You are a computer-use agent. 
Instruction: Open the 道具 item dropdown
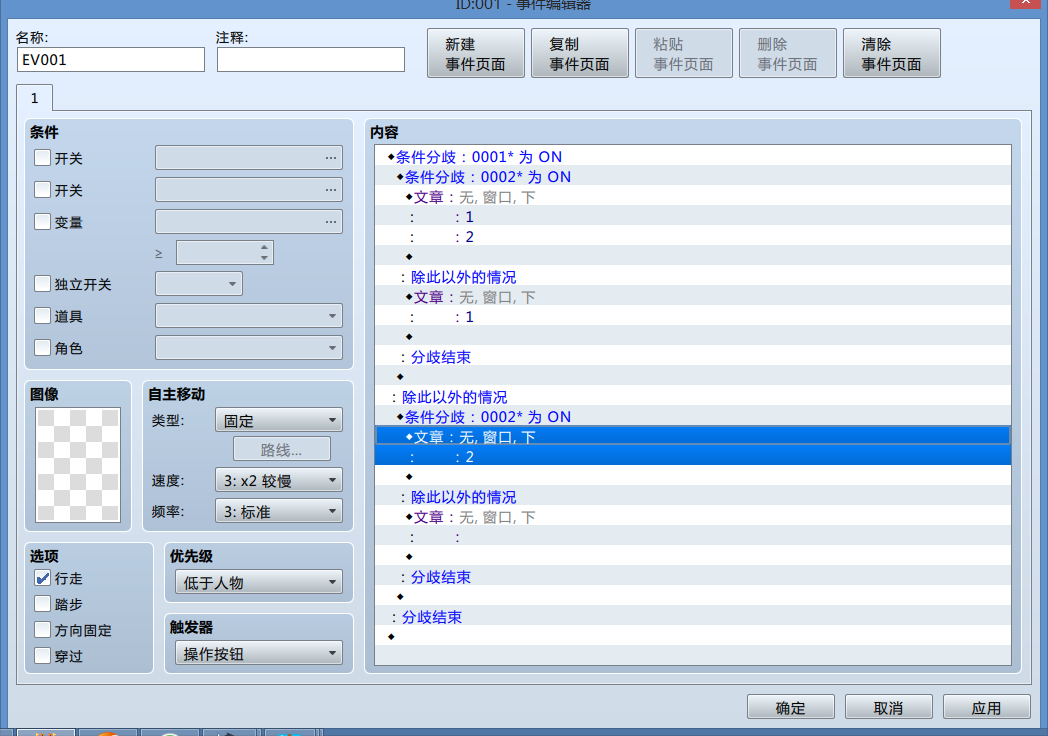click(249, 316)
